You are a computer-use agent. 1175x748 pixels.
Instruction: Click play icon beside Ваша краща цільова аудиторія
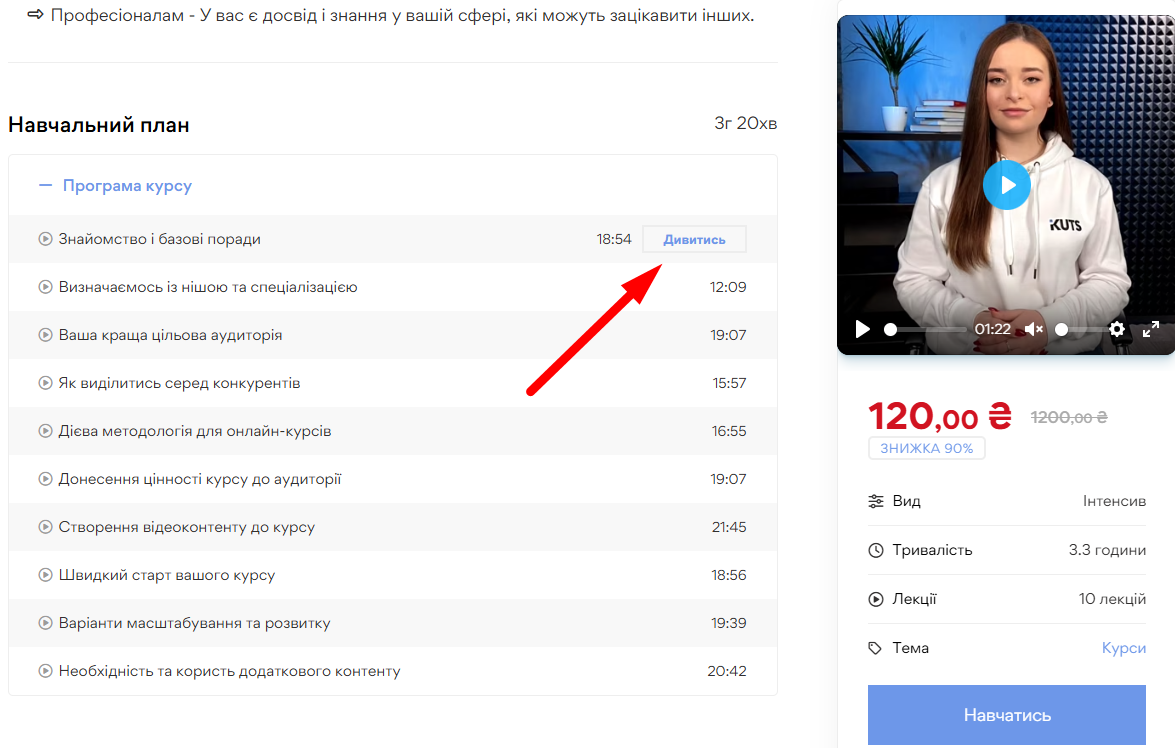pos(45,335)
